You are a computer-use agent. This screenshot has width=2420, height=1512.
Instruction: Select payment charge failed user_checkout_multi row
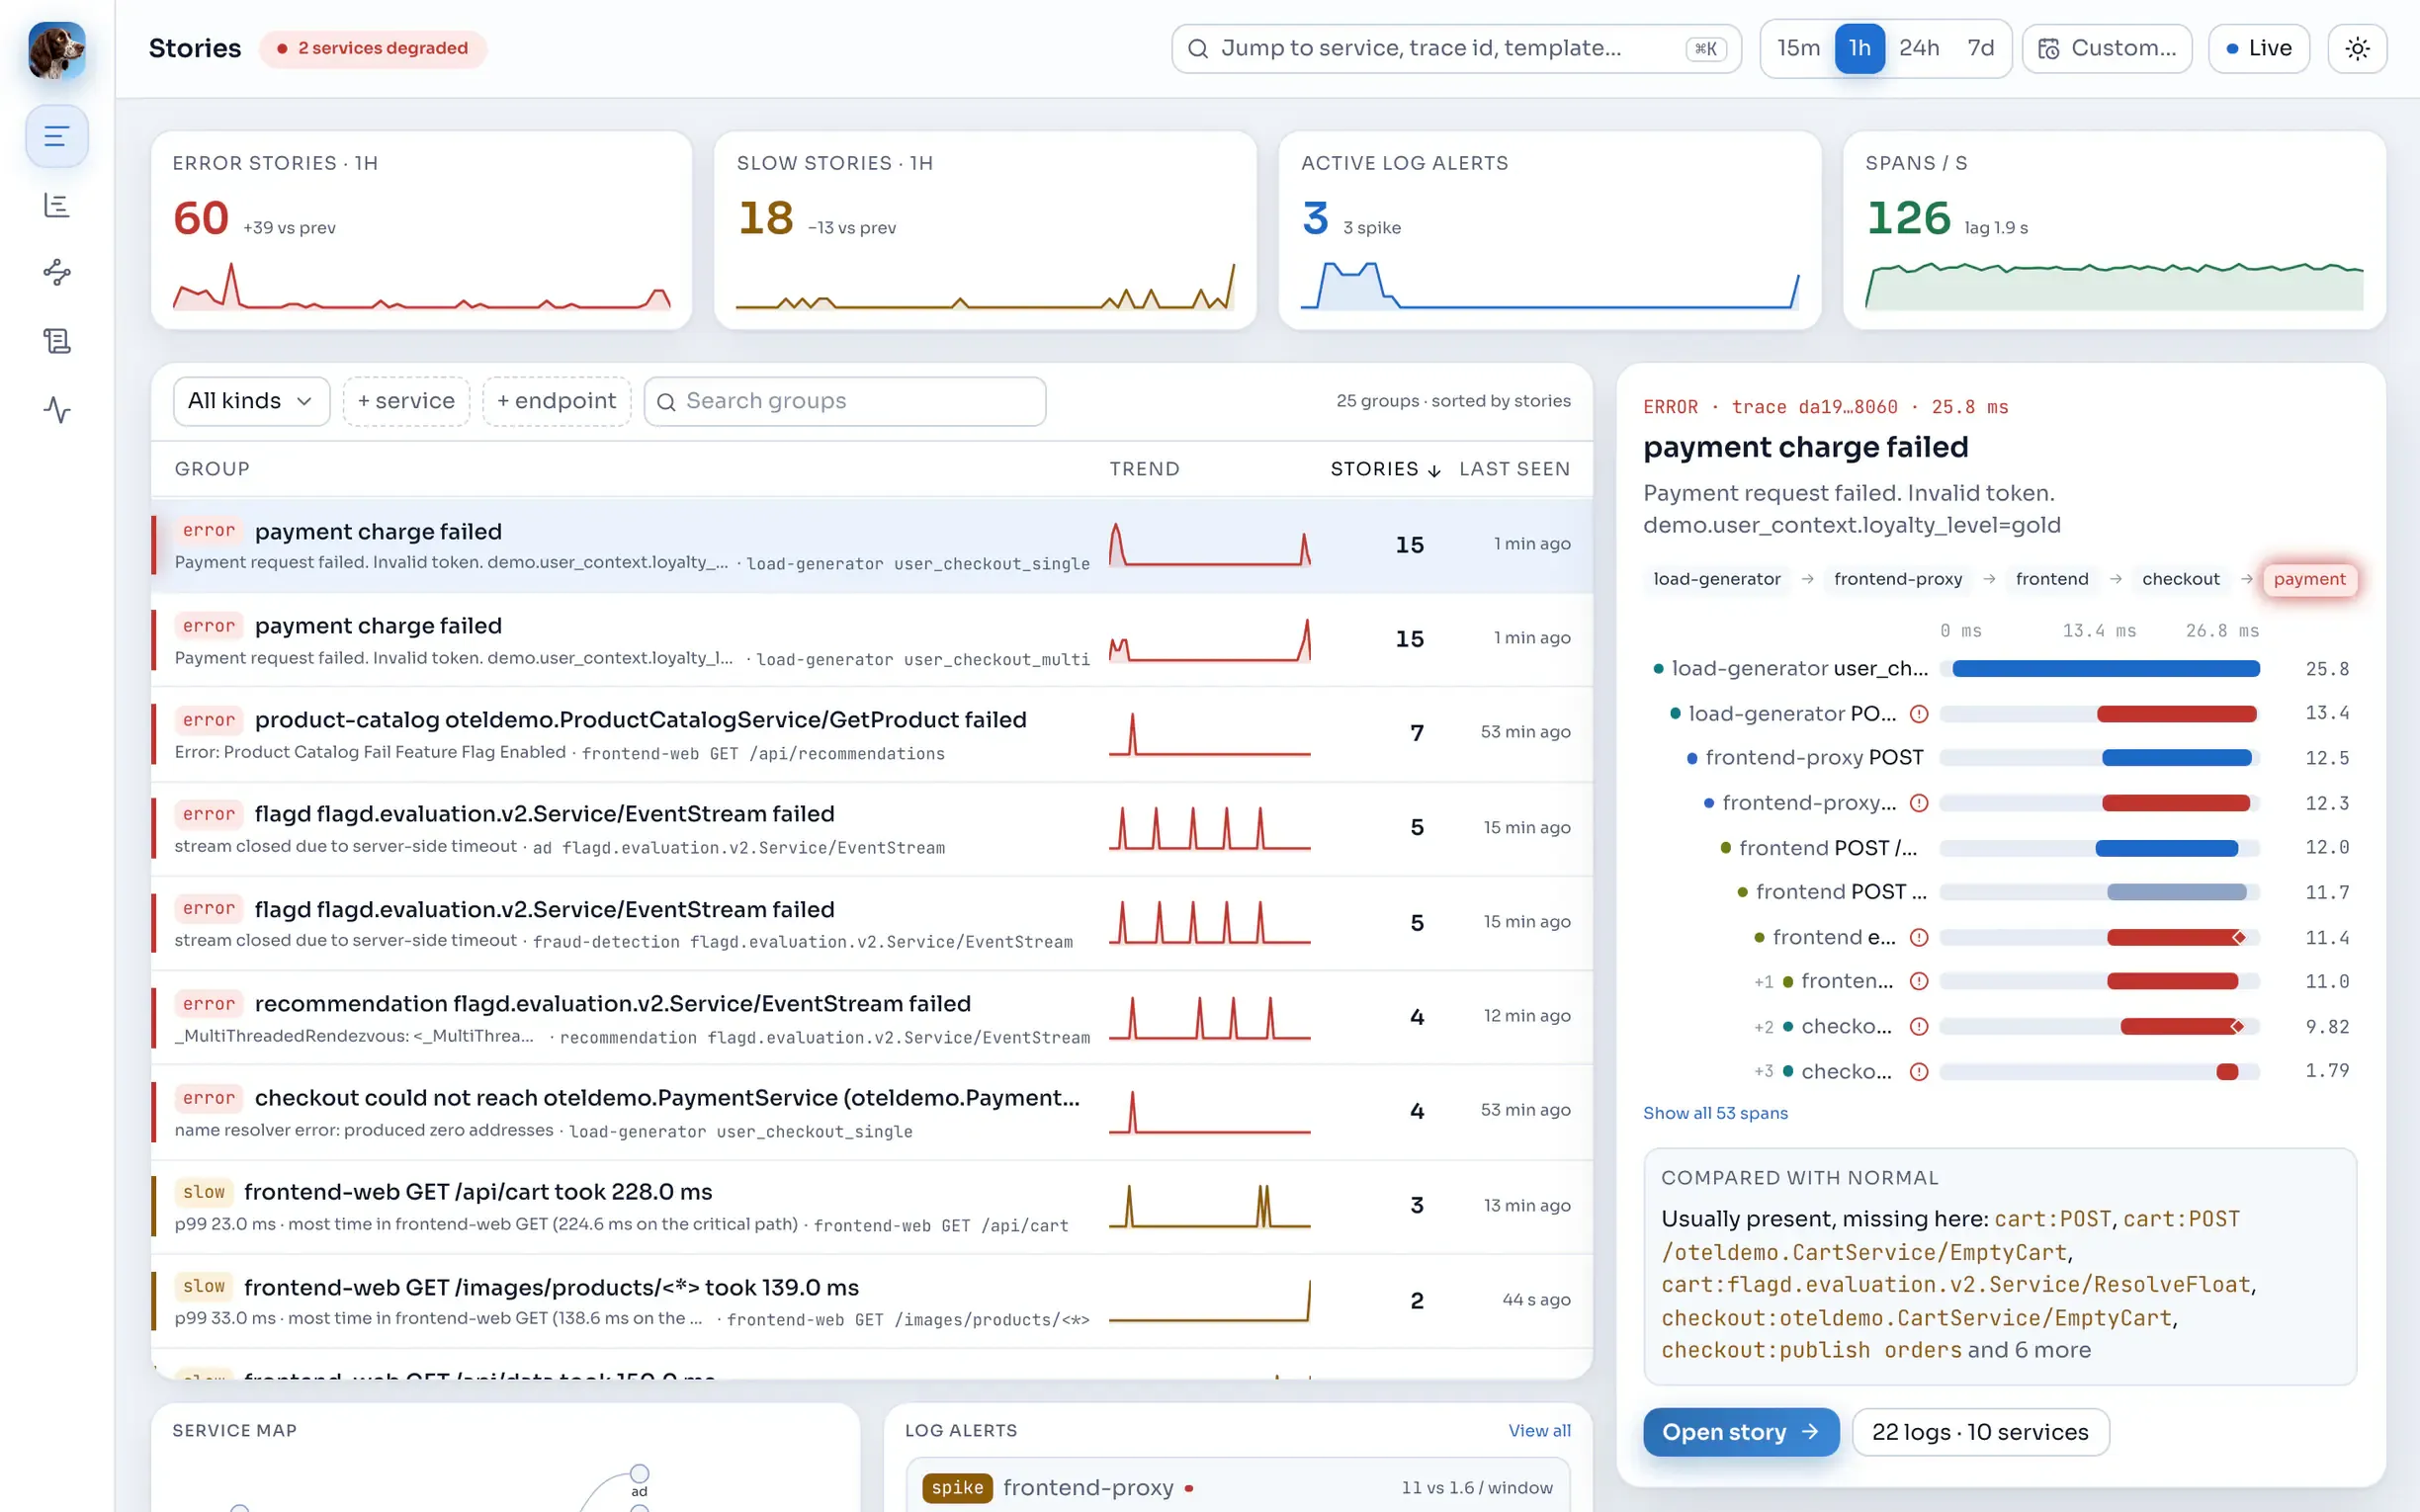(872, 640)
